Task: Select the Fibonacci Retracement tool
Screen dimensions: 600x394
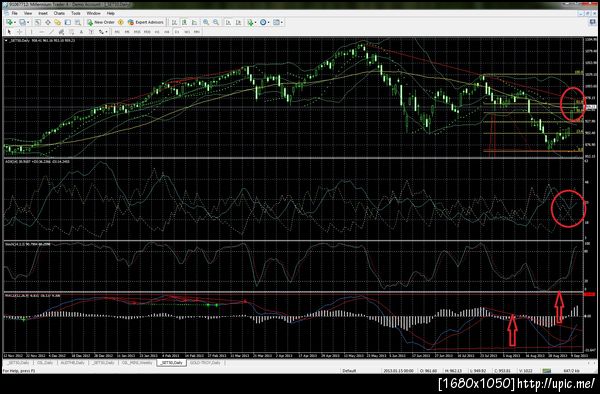Action: [x=72, y=32]
